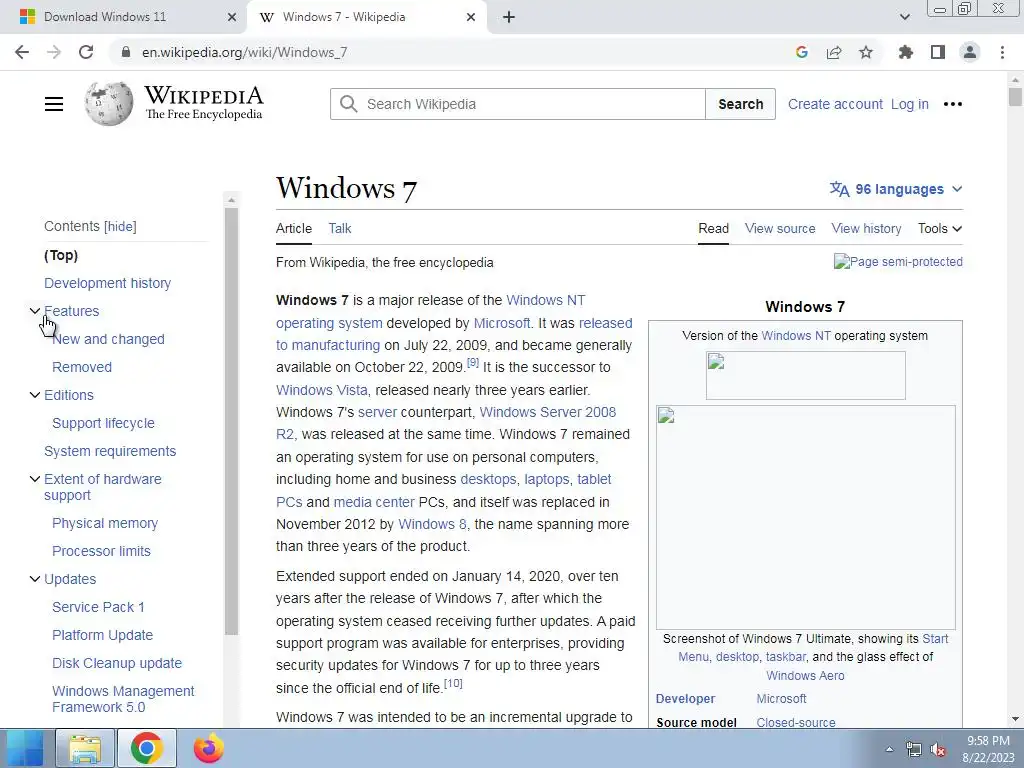The image size is (1024, 768).
Task: Close the Download Windows 11 tab
Action: click(232, 17)
